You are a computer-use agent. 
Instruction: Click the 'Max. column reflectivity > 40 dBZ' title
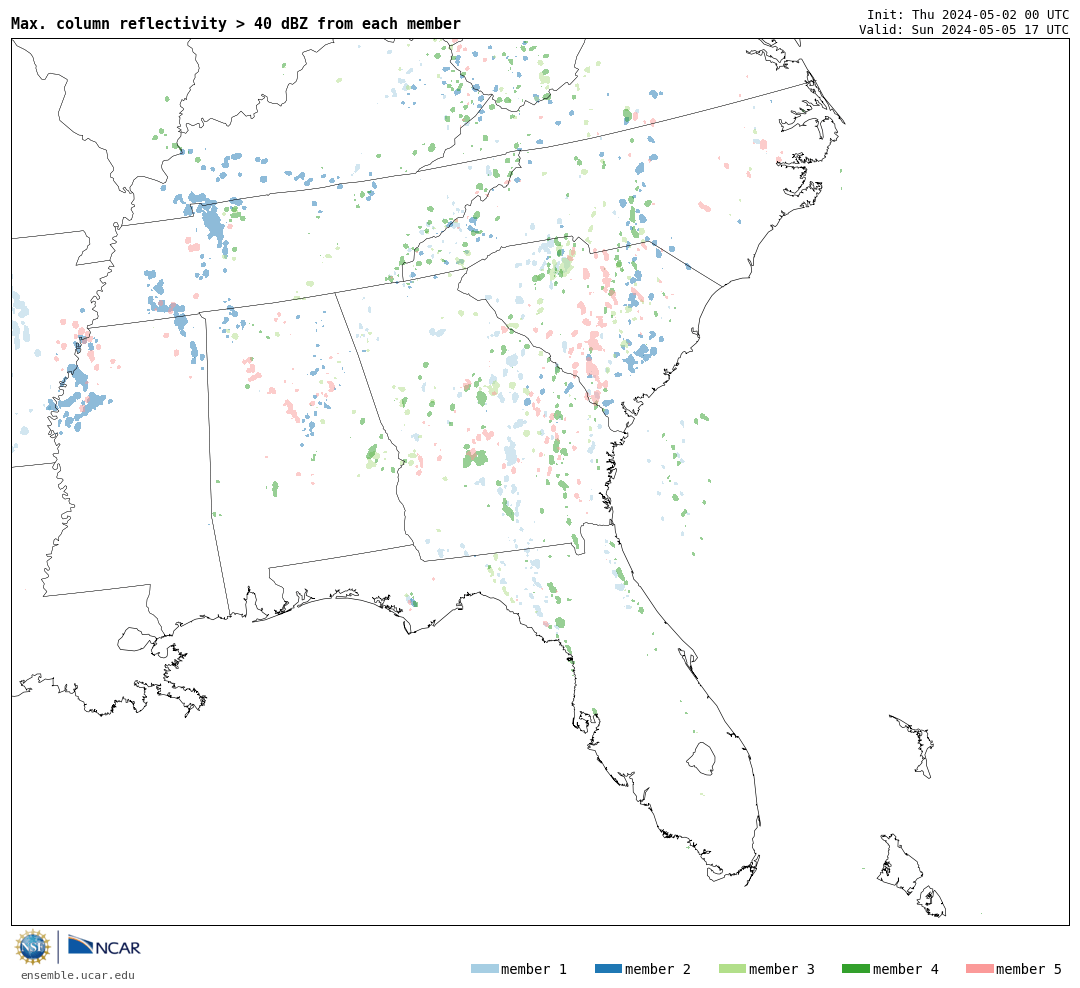tap(236, 23)
